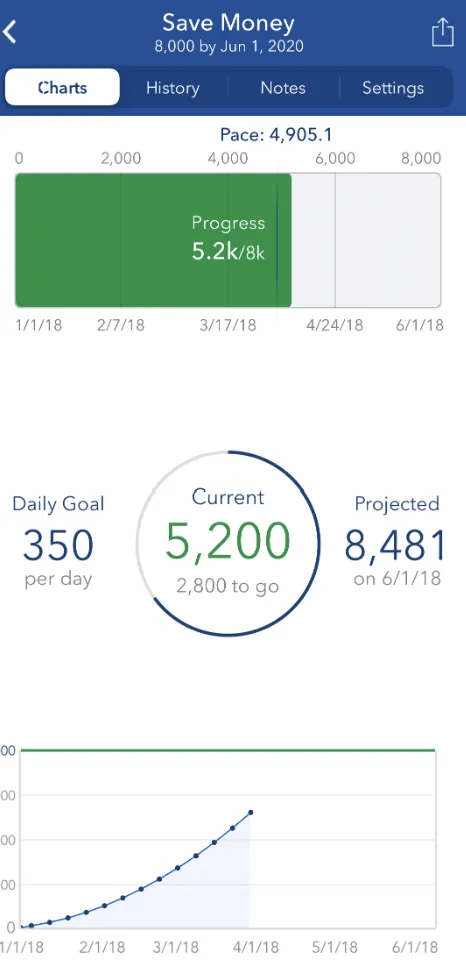466x978 pixels.
Task: Go to the Settings tab
Action: coord(393,88)
